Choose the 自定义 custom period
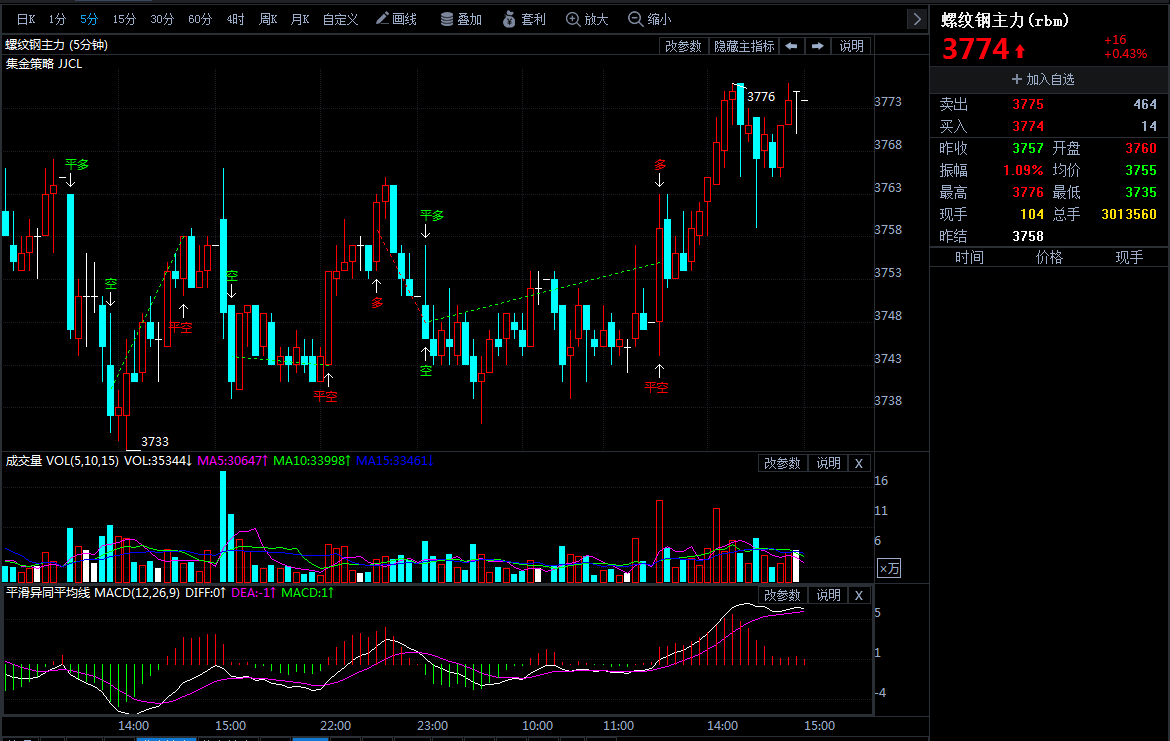The image size is (1170, 741). (x=340, y=19)
